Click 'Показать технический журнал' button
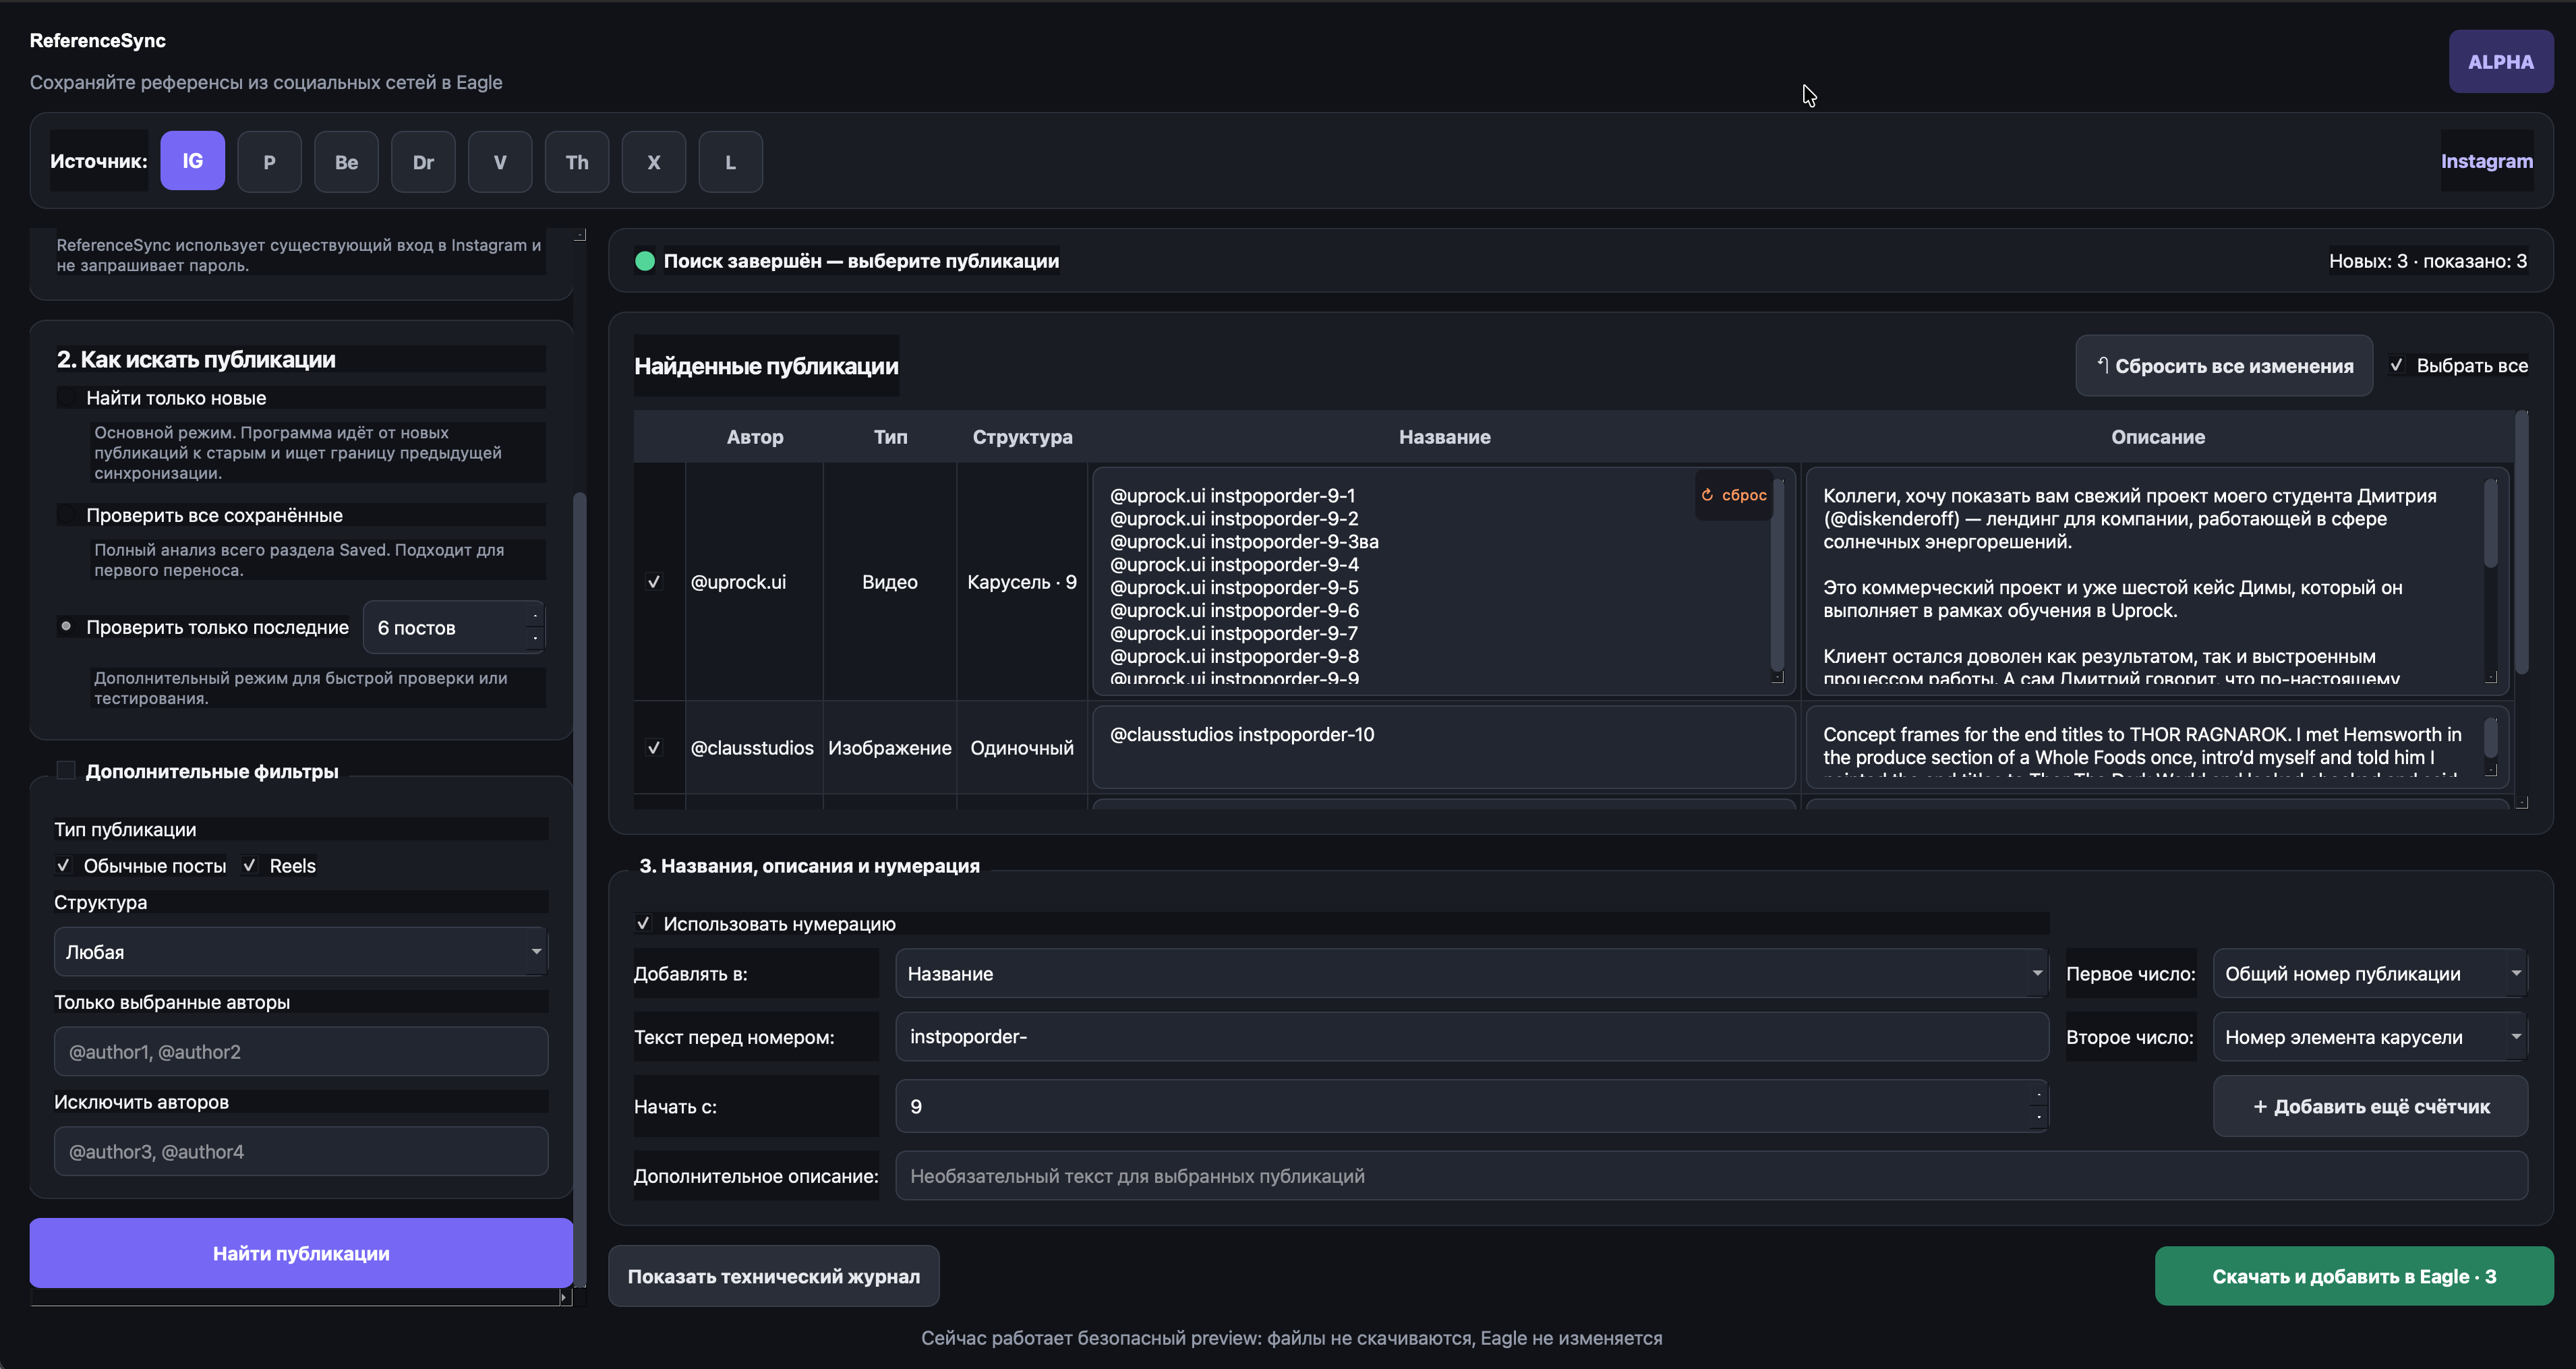The image size is (2576, 1369). (x=773, y=1276)
